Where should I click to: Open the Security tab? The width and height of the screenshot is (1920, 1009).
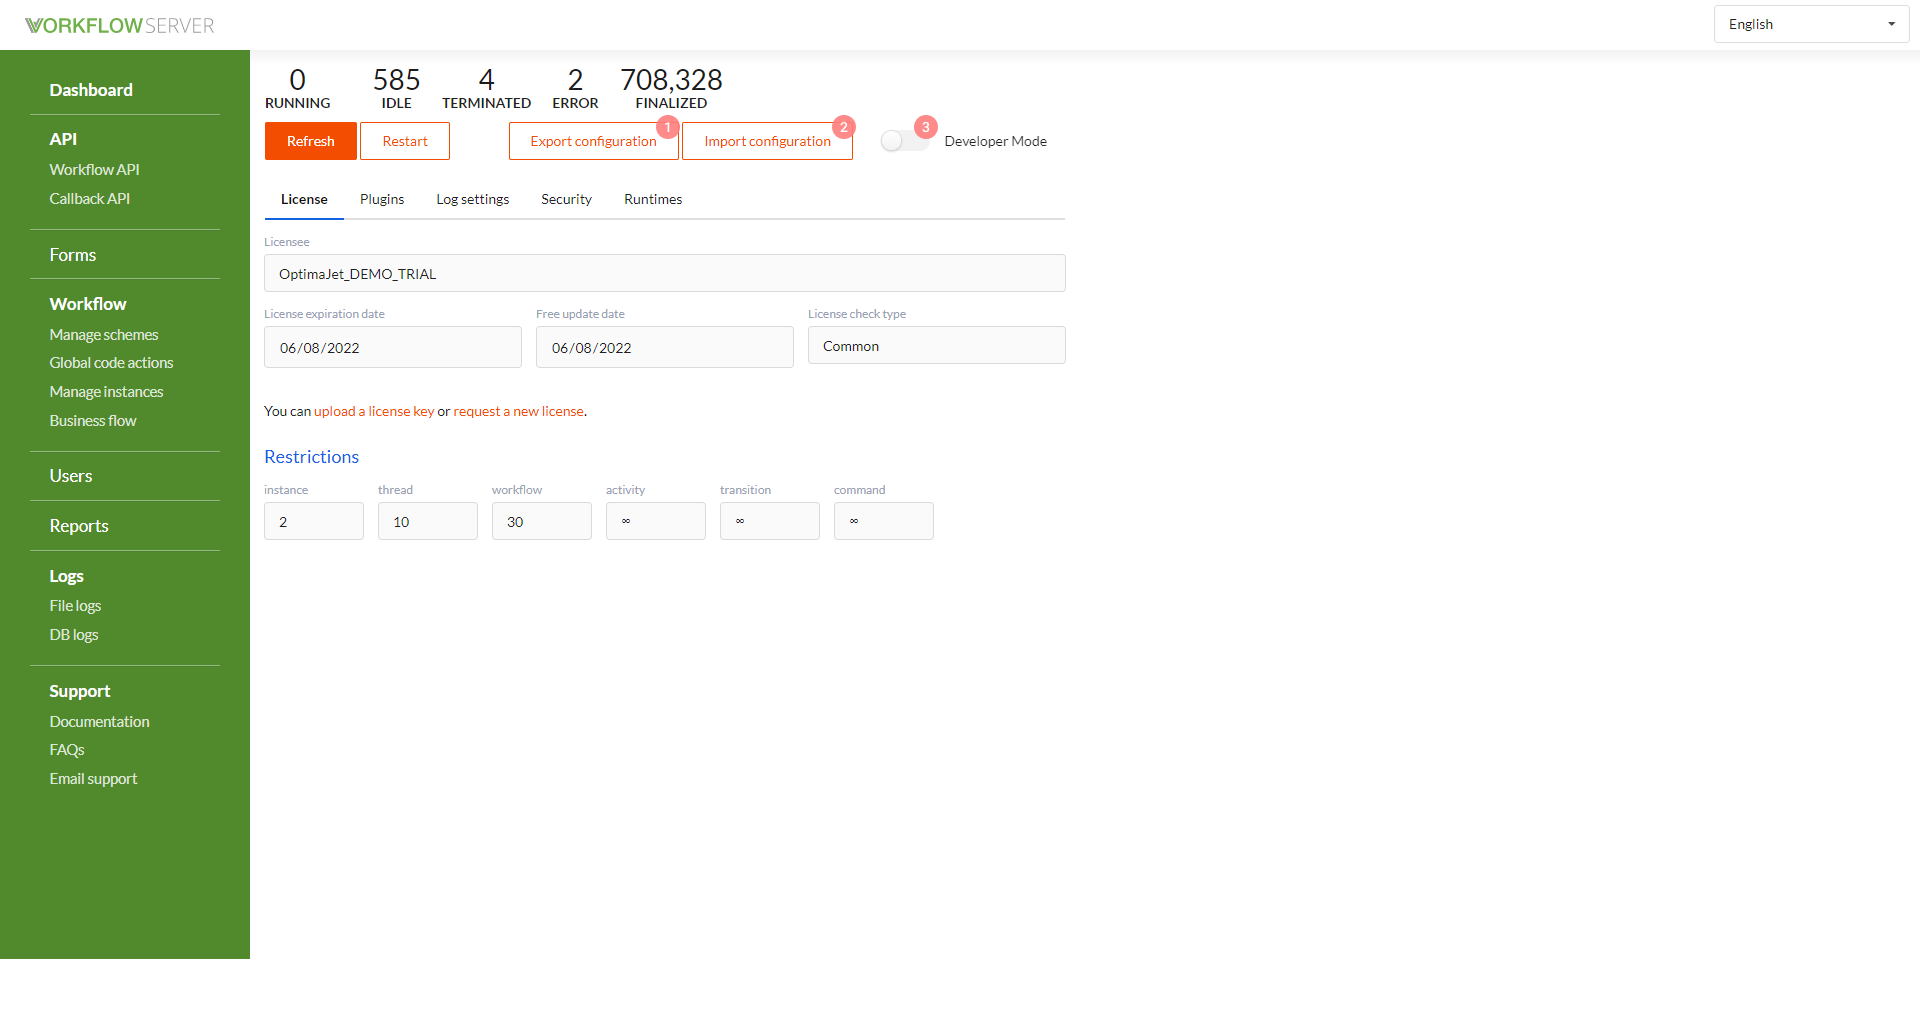point(567,199)
